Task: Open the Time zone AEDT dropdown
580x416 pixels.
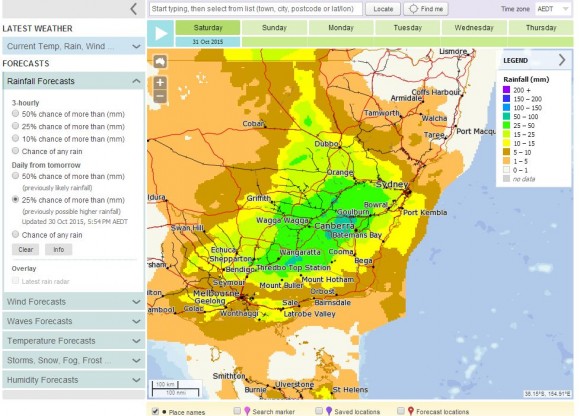Action: point(553,9)
